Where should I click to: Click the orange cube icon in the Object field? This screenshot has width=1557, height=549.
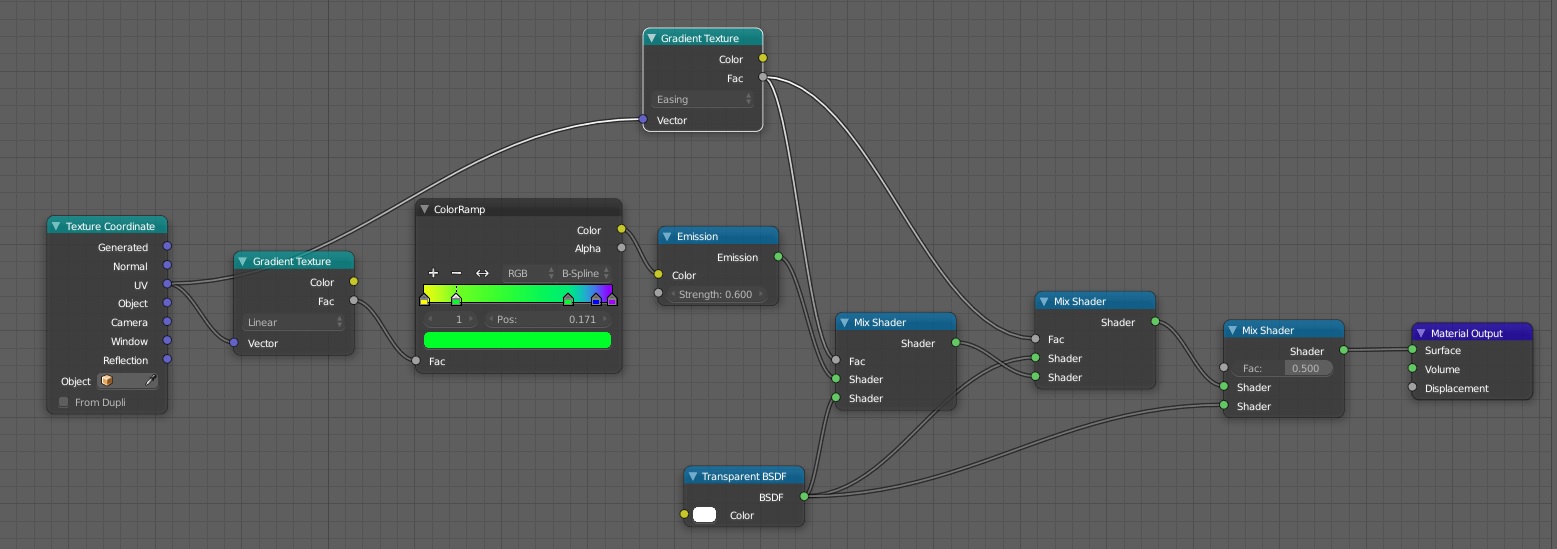pyautogui.click(x=107, y=381)
